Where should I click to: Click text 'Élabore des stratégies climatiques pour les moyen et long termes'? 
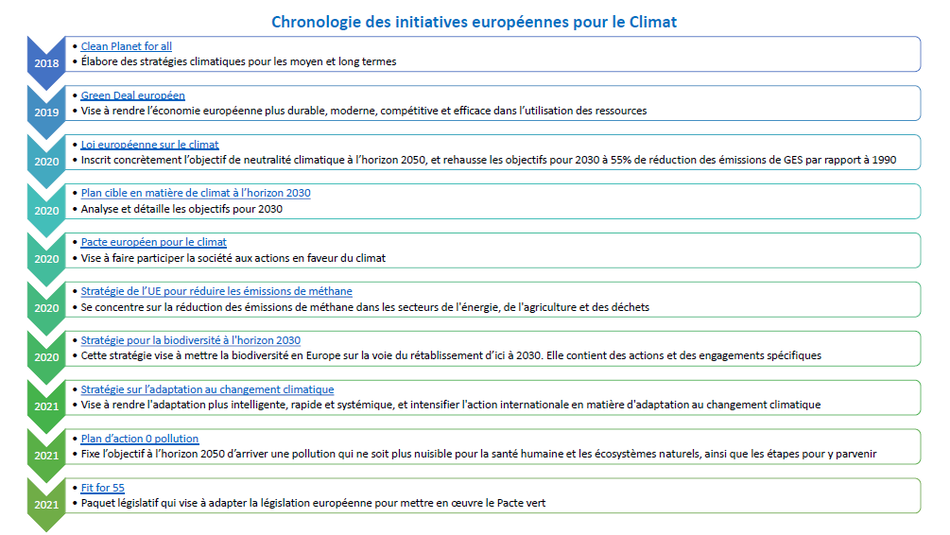239,61
